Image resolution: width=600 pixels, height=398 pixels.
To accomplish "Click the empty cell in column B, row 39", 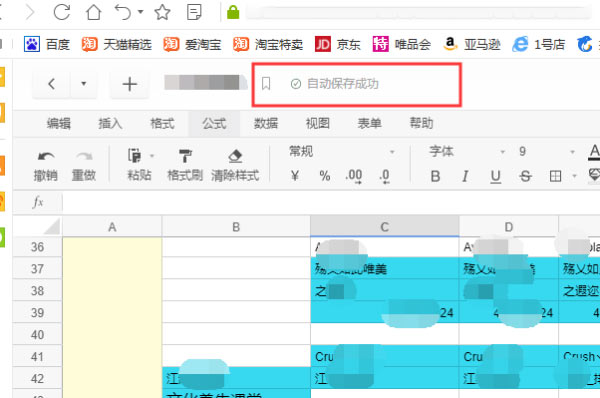I will [x=236, y=312].
